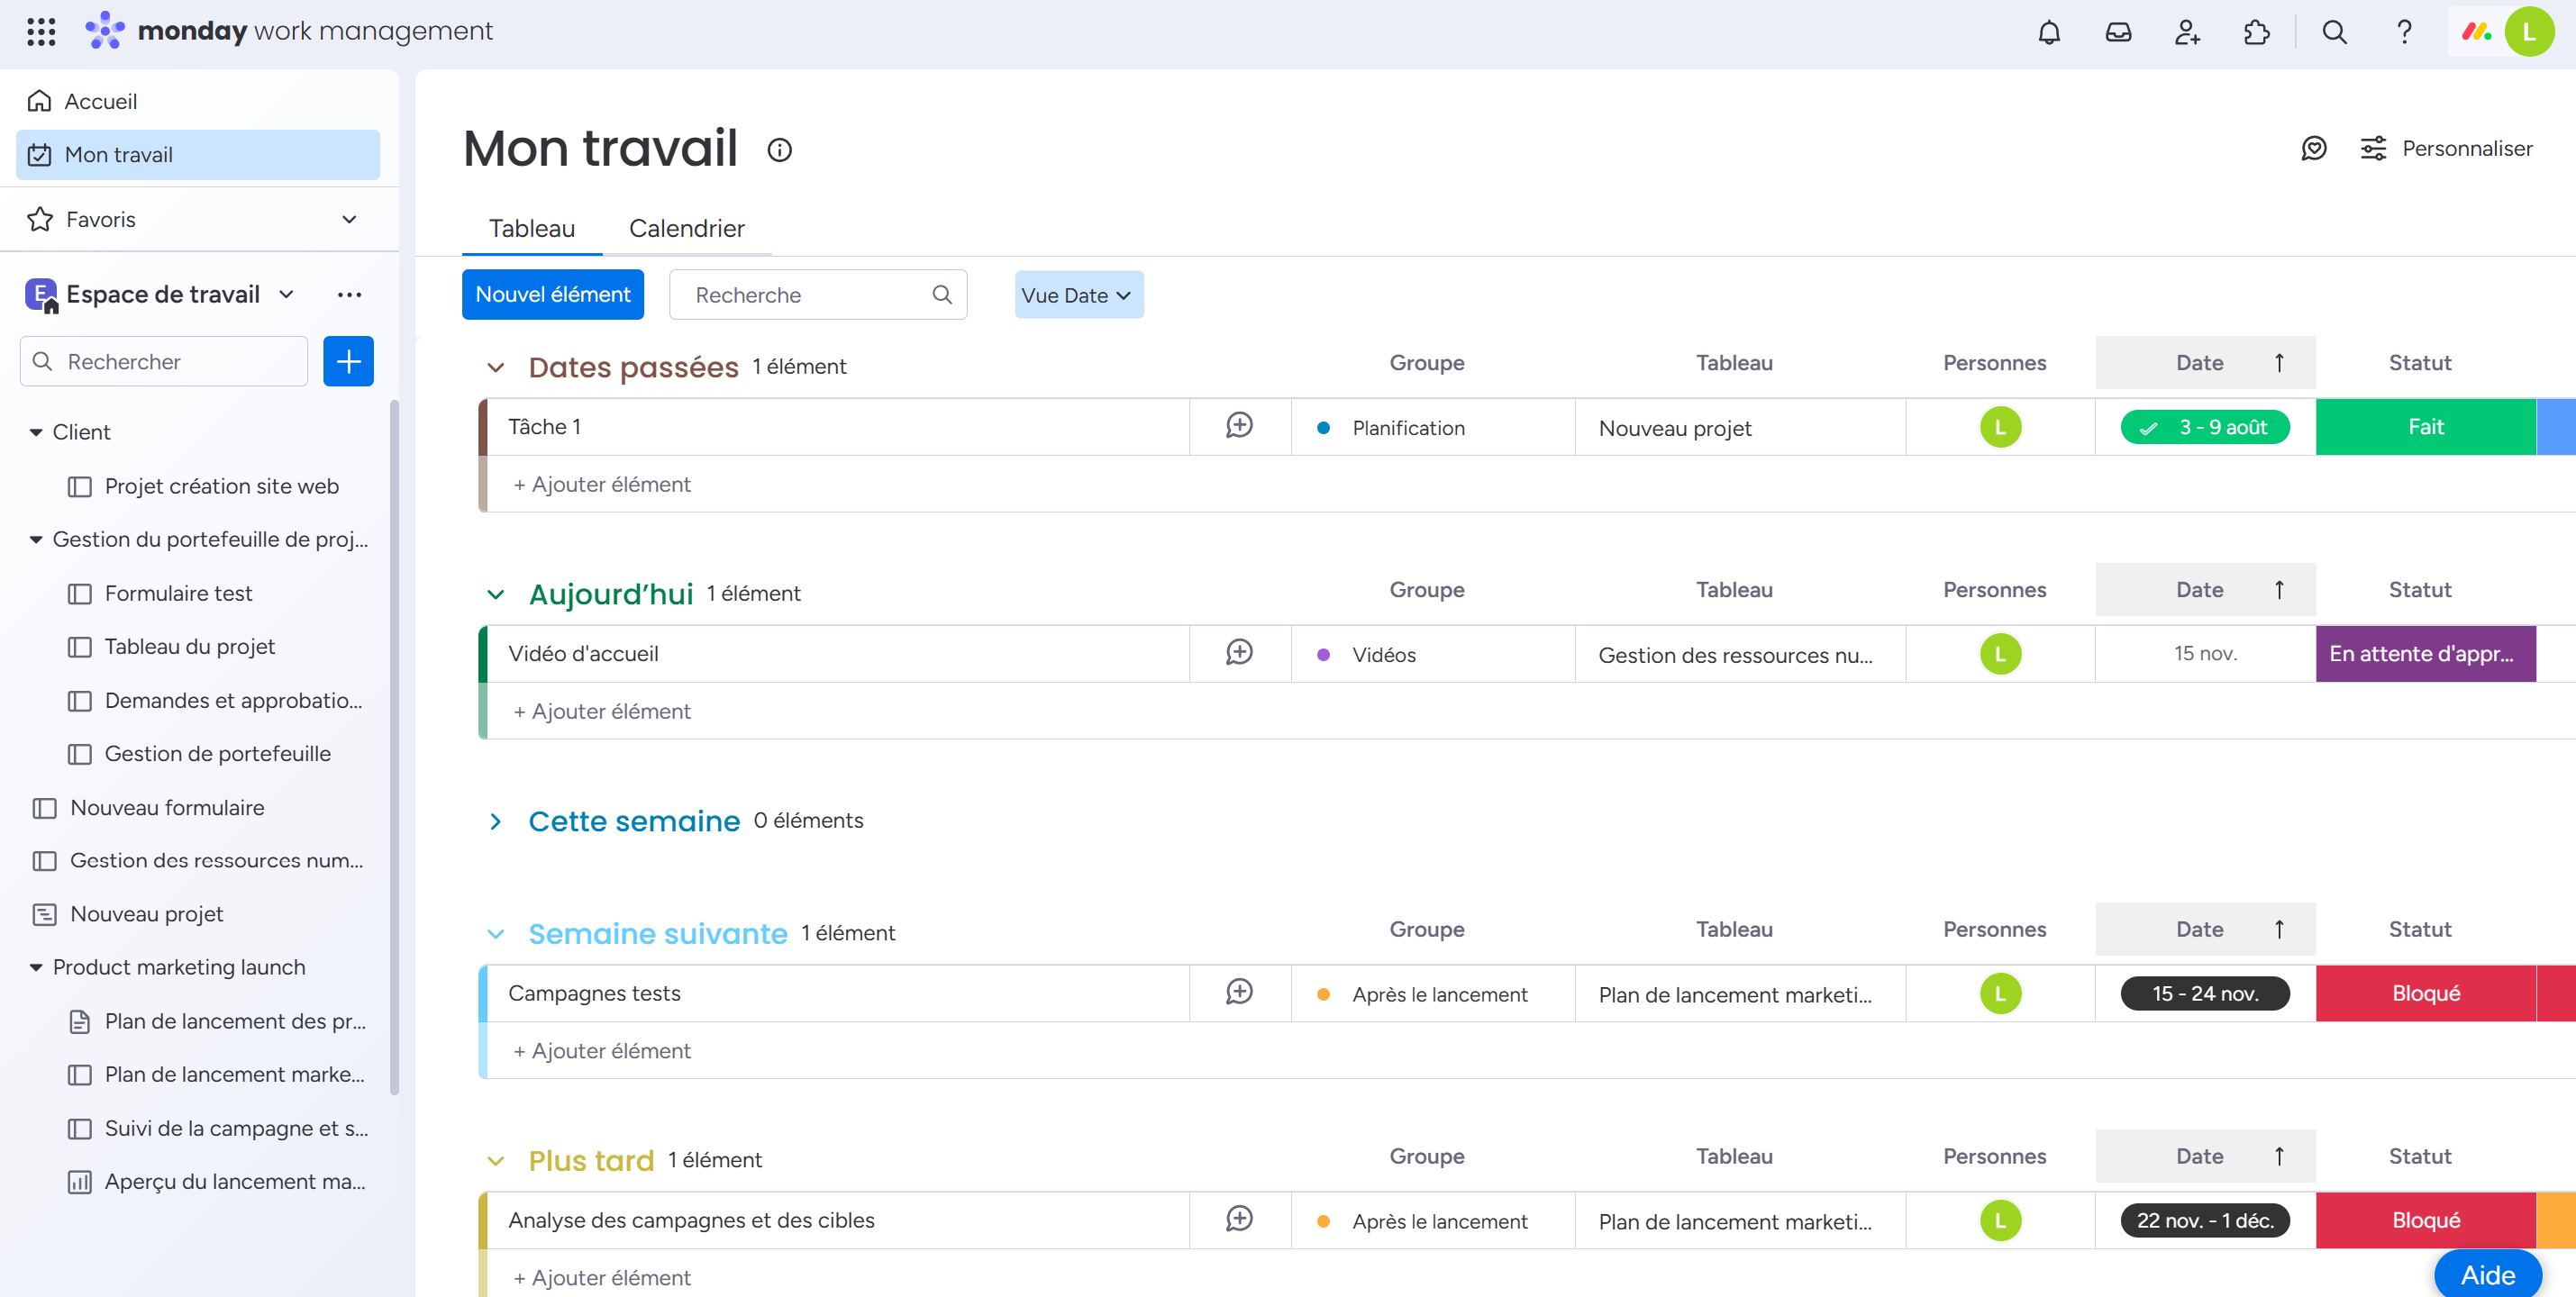This screenshot has height=1297, width=2576.
Task: Open Personnaliser settings
Action: coord(2447,149)
